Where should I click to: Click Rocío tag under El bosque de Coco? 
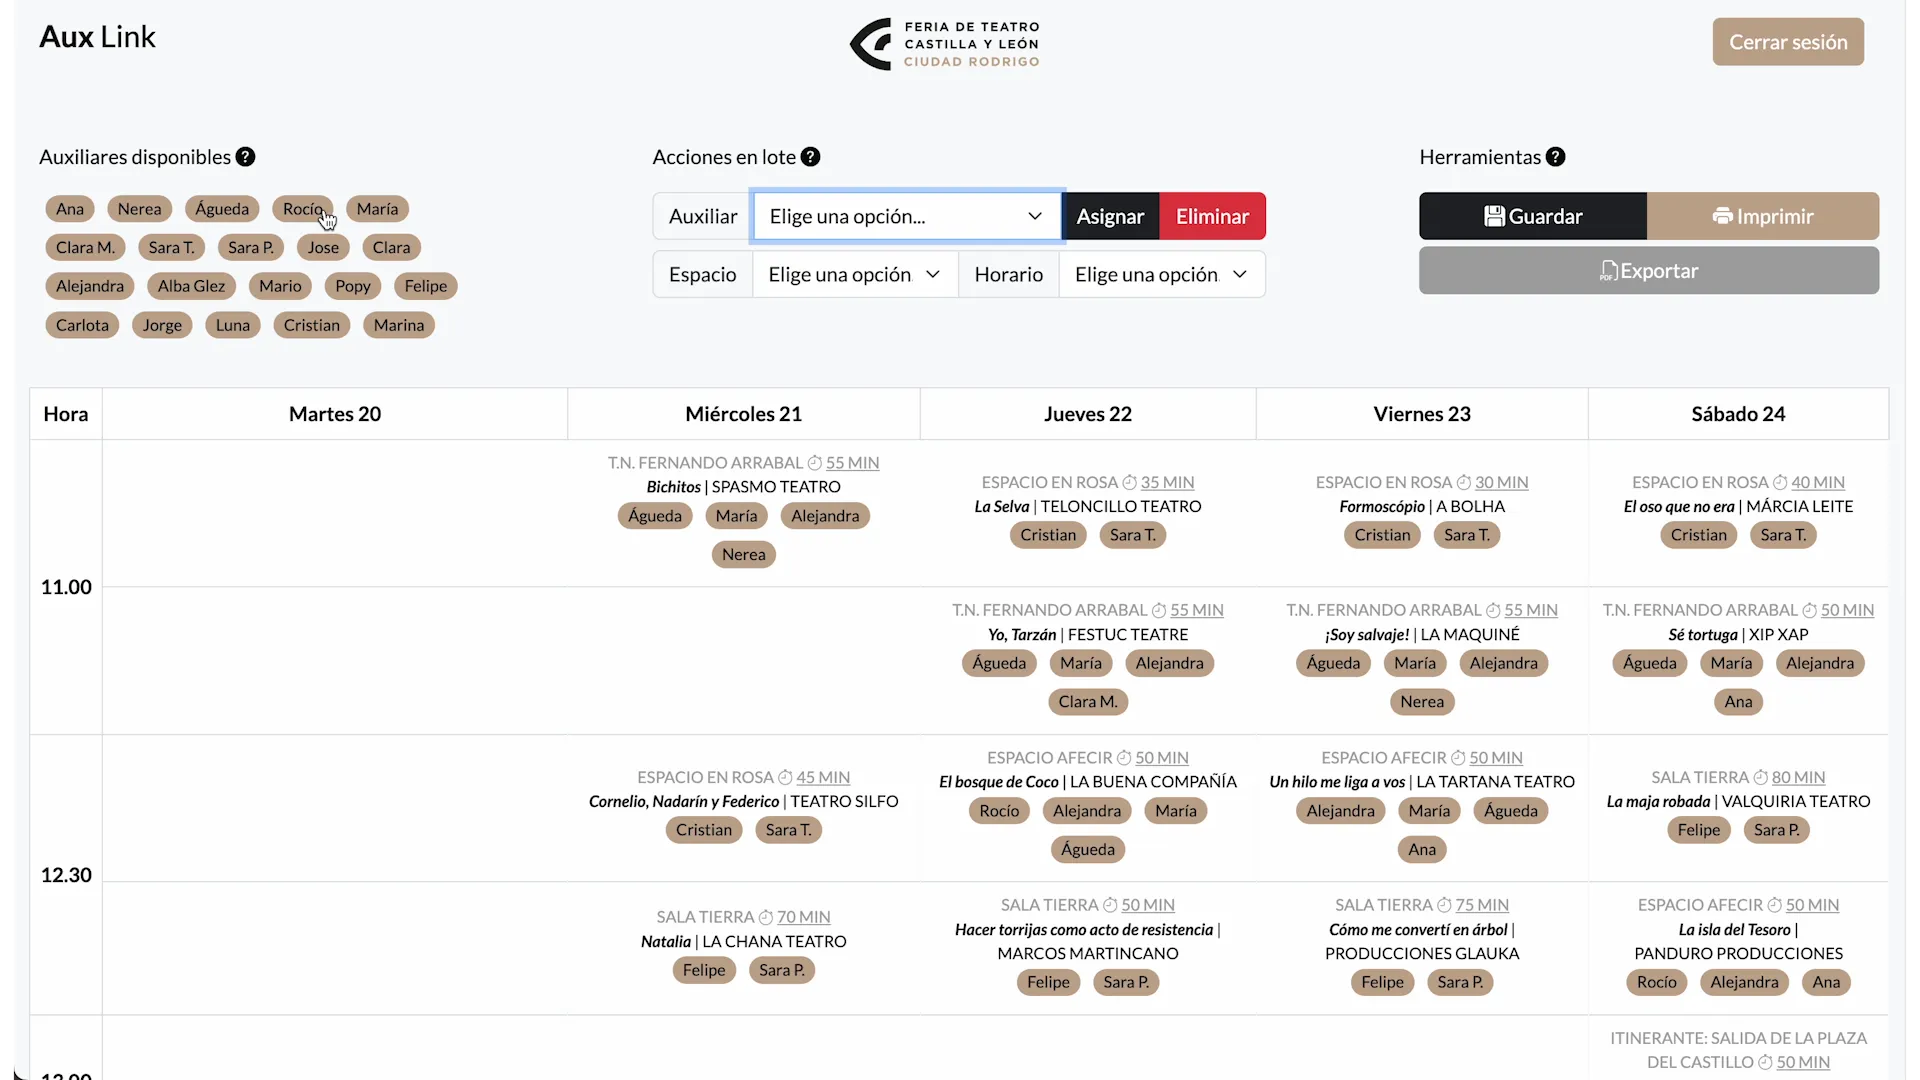[x=999, y=811]
